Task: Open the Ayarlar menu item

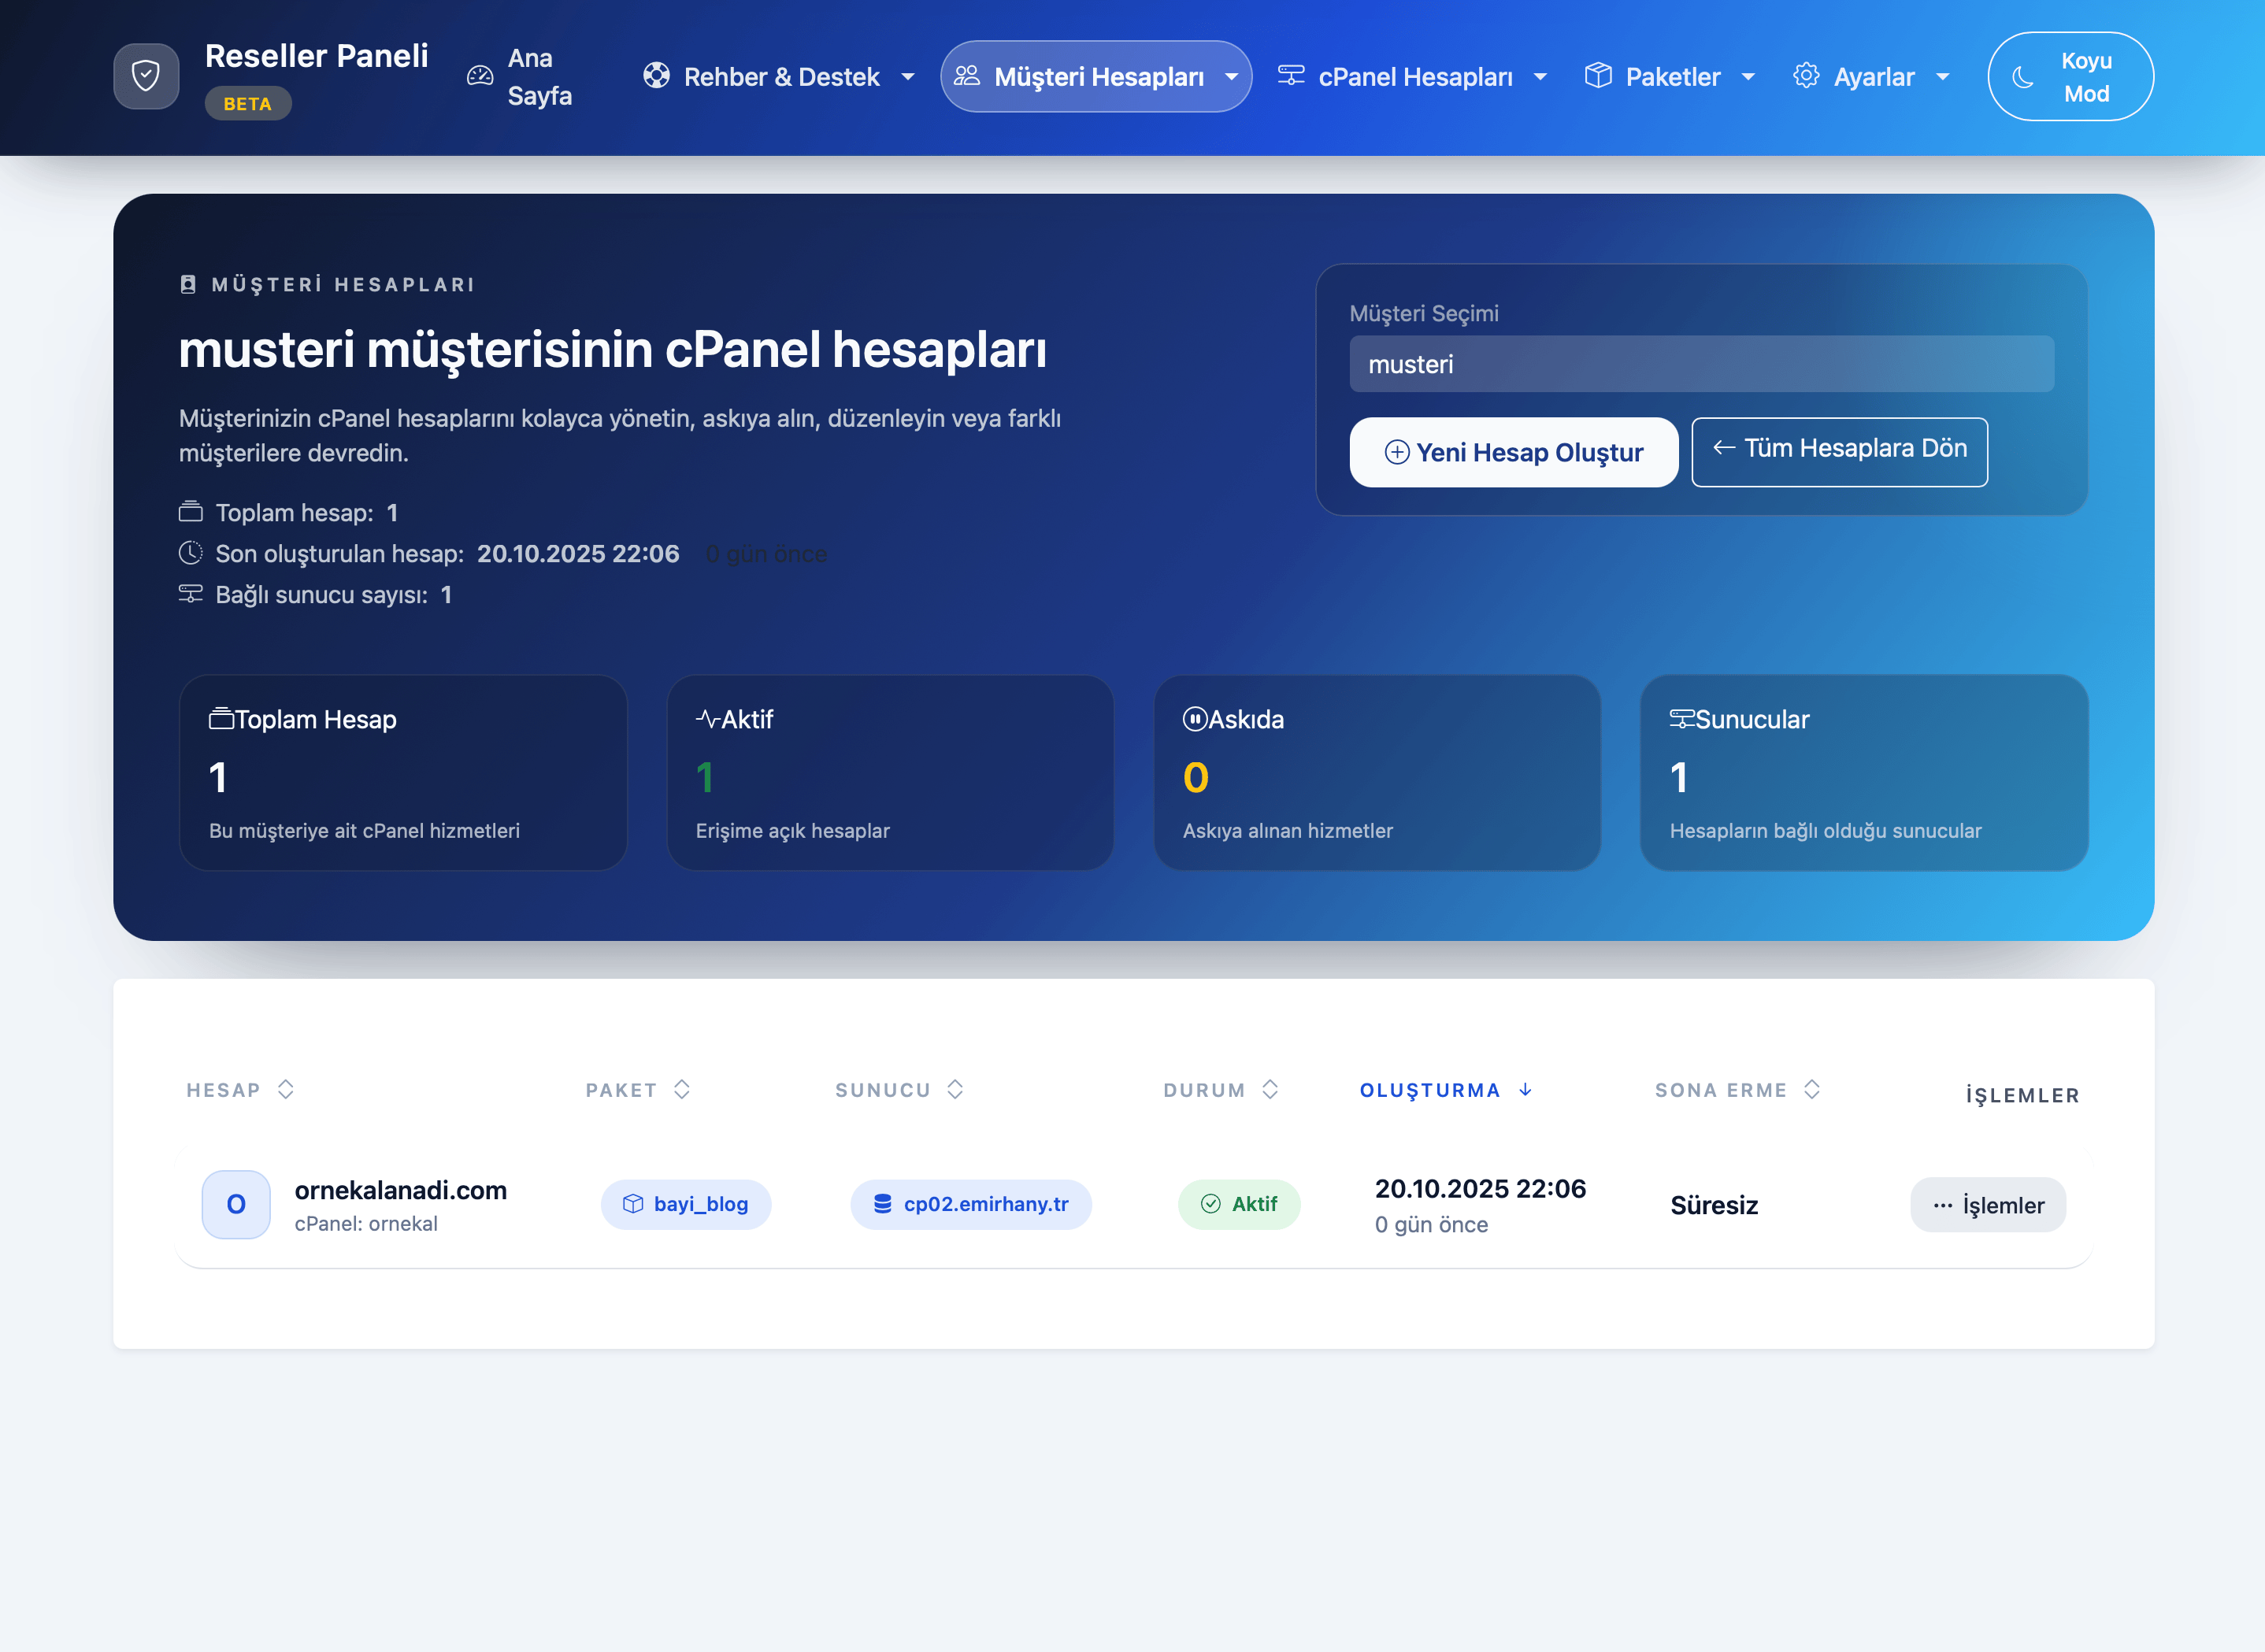Action: 1873,77
